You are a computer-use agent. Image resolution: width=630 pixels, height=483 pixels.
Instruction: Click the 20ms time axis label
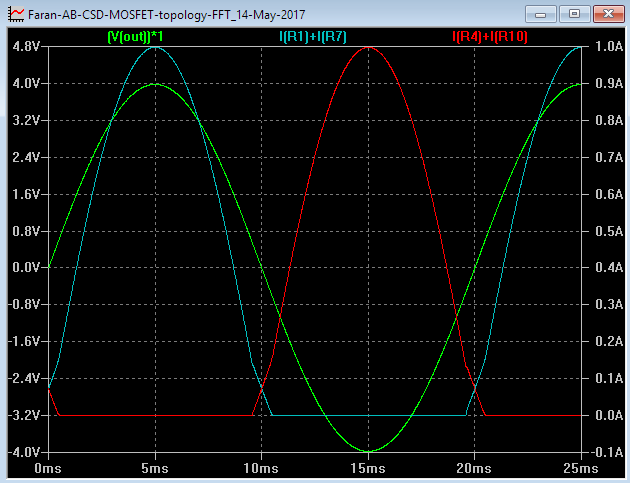[474, 469]
